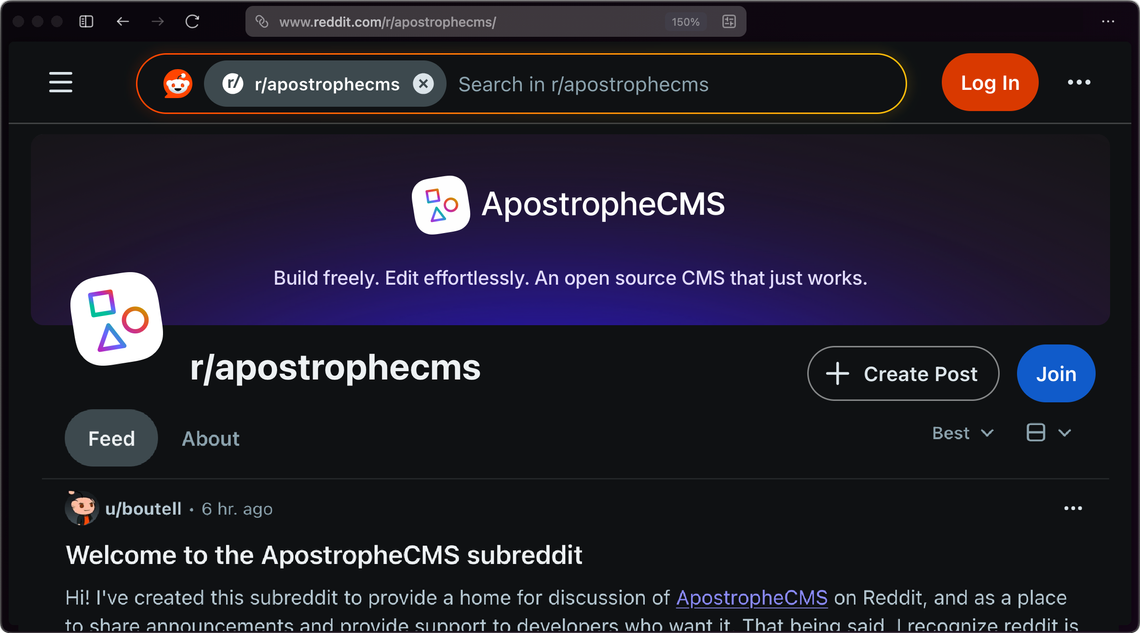Open the hamburger navigation menu
Viewport: 1140px width, 633px height.
[x=61, y=82]
